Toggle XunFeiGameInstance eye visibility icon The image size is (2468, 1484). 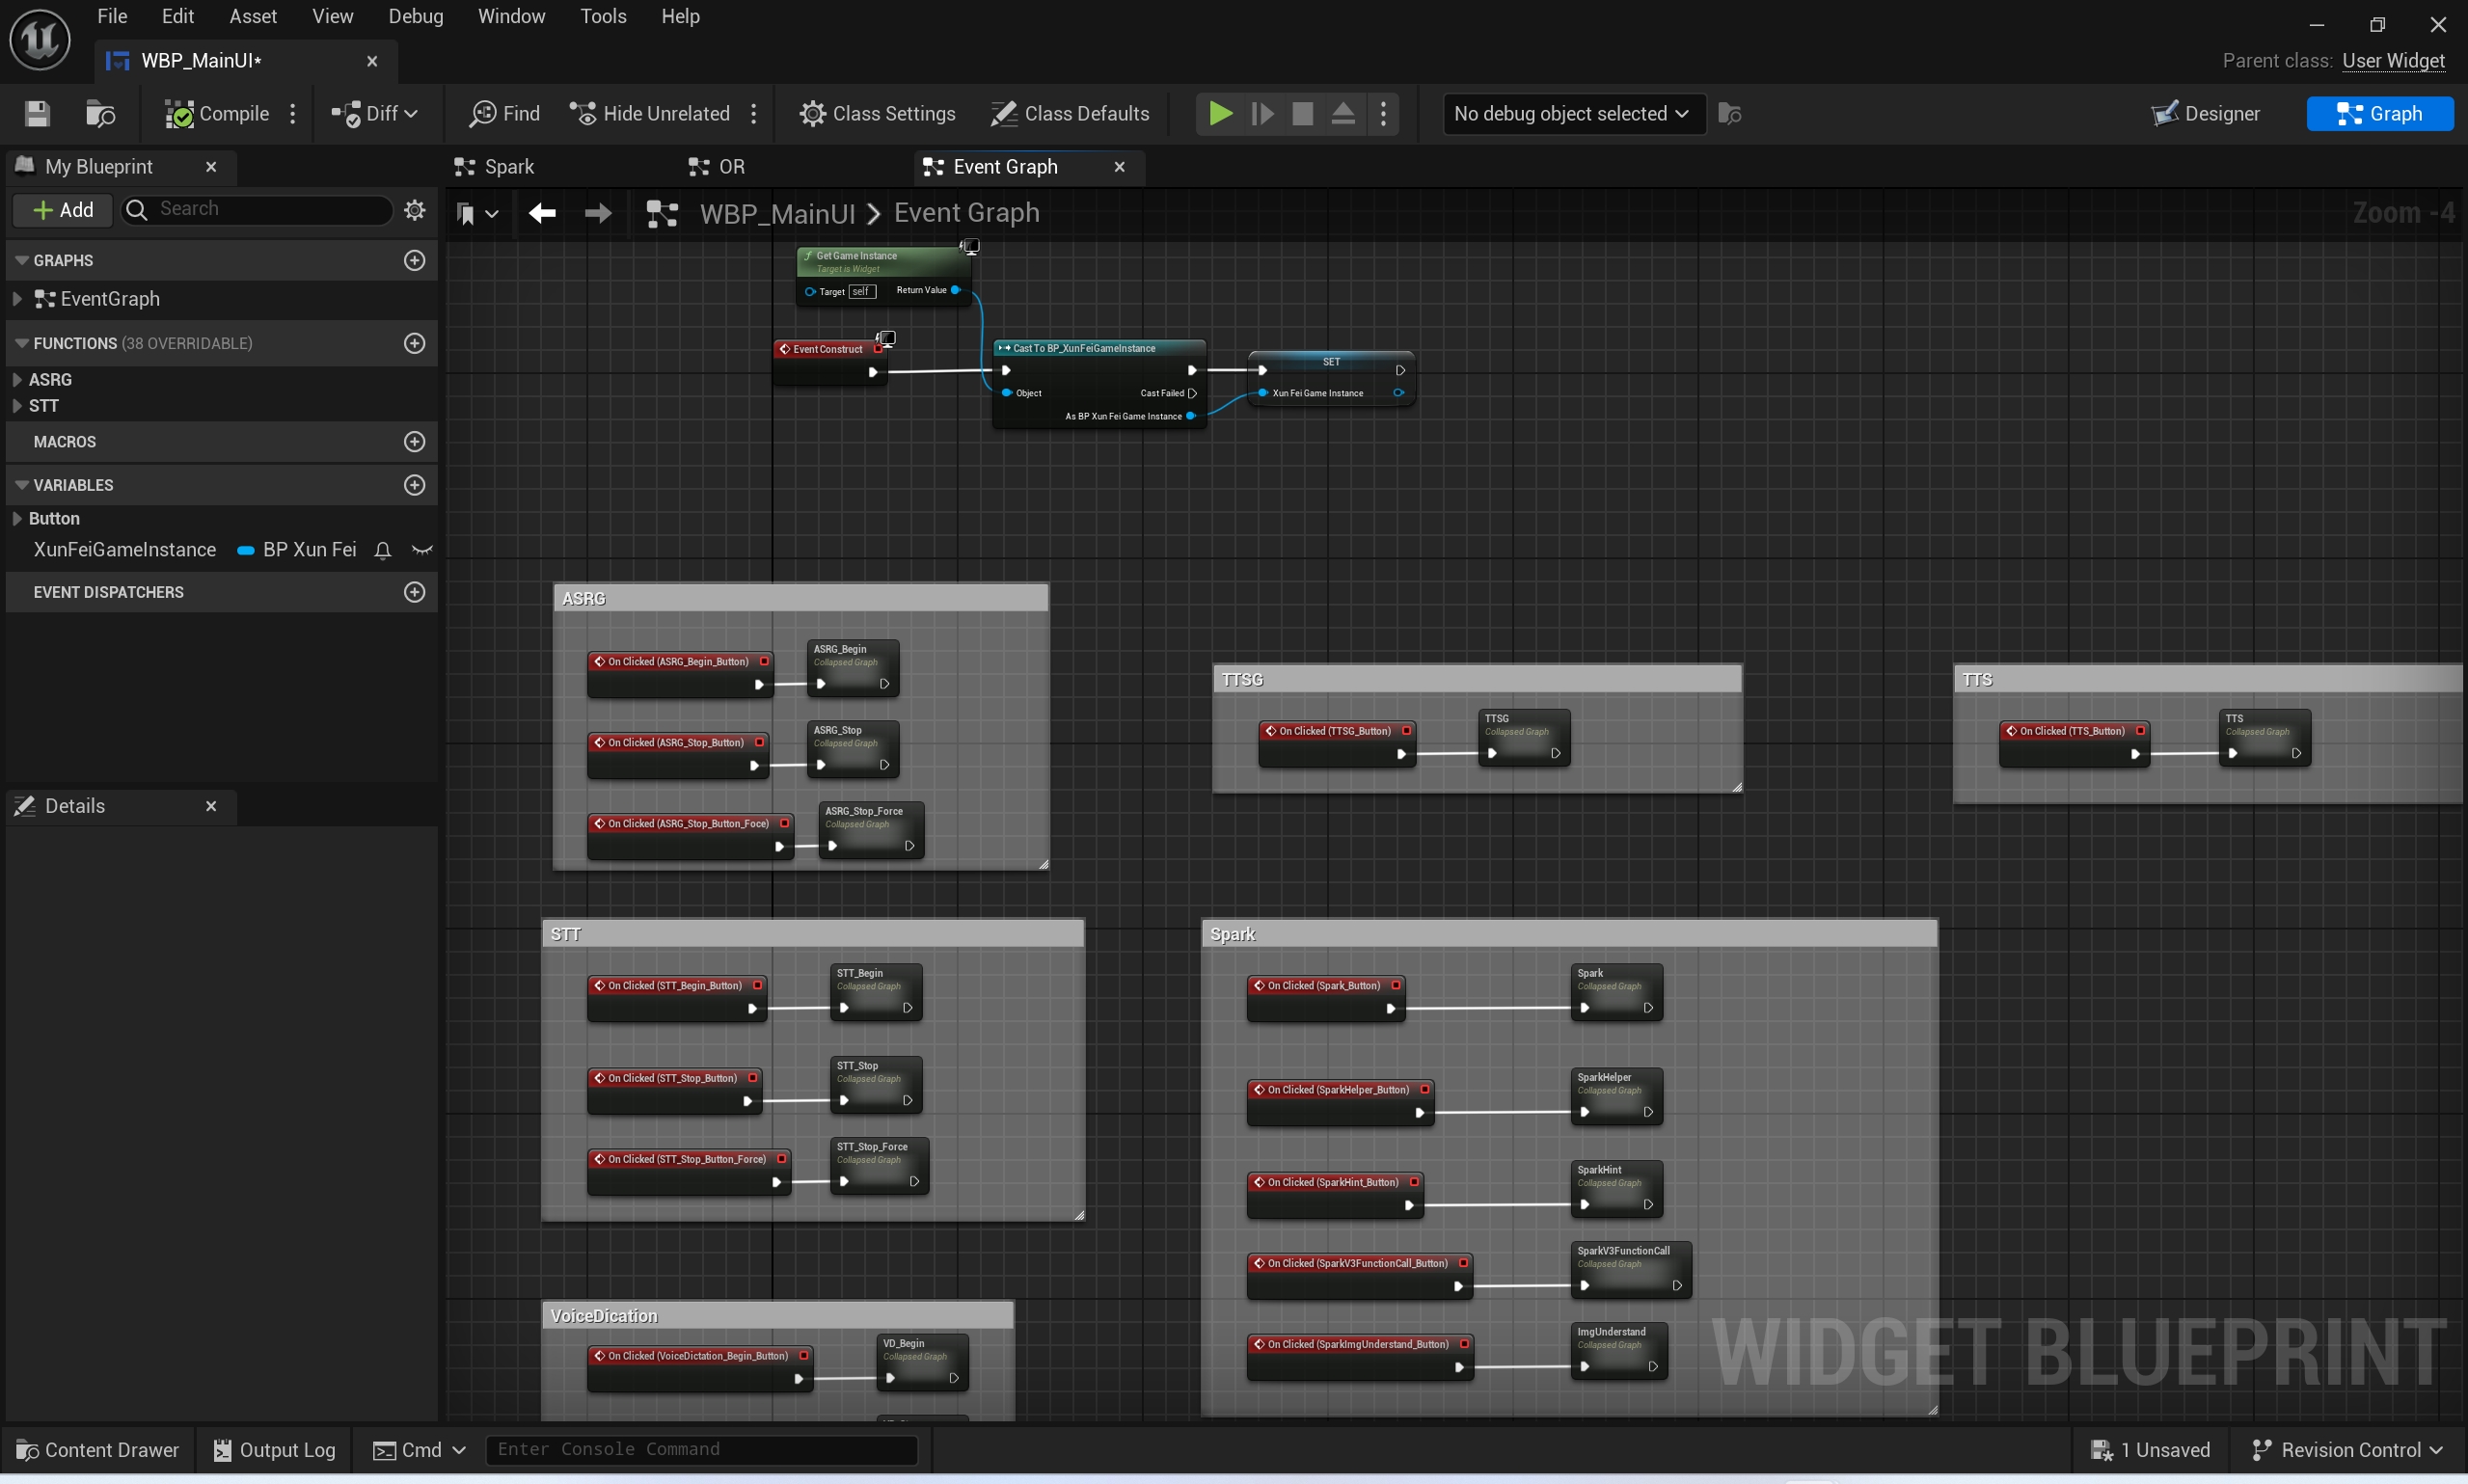coord(422,551)
